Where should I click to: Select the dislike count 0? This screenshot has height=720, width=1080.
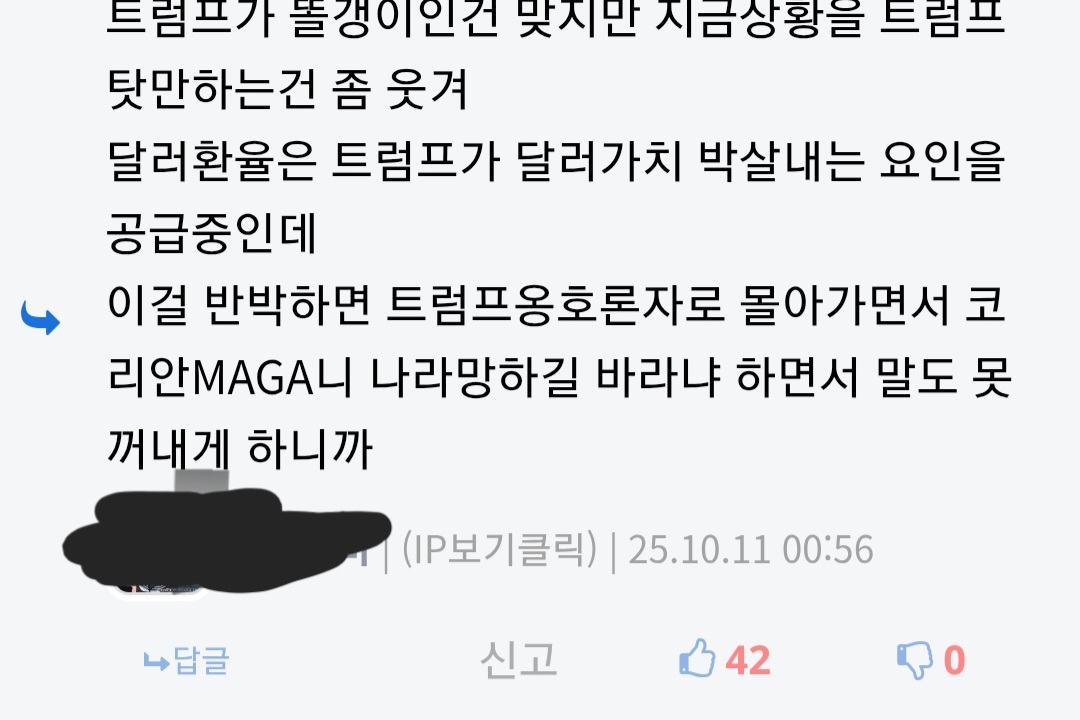click(x=954, y=660)
